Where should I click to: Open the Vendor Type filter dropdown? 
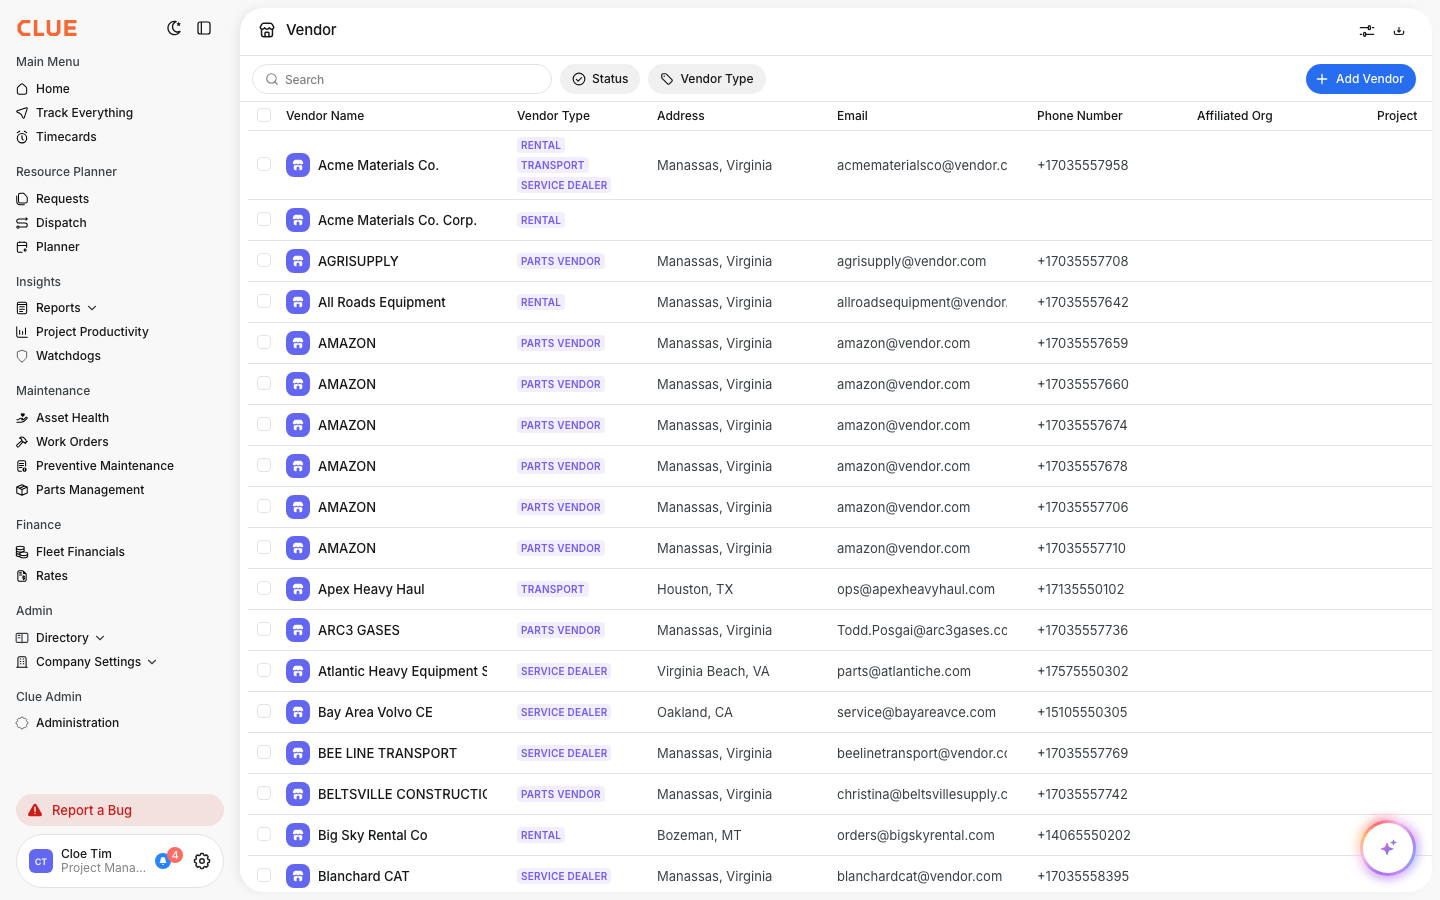[707, 79]
